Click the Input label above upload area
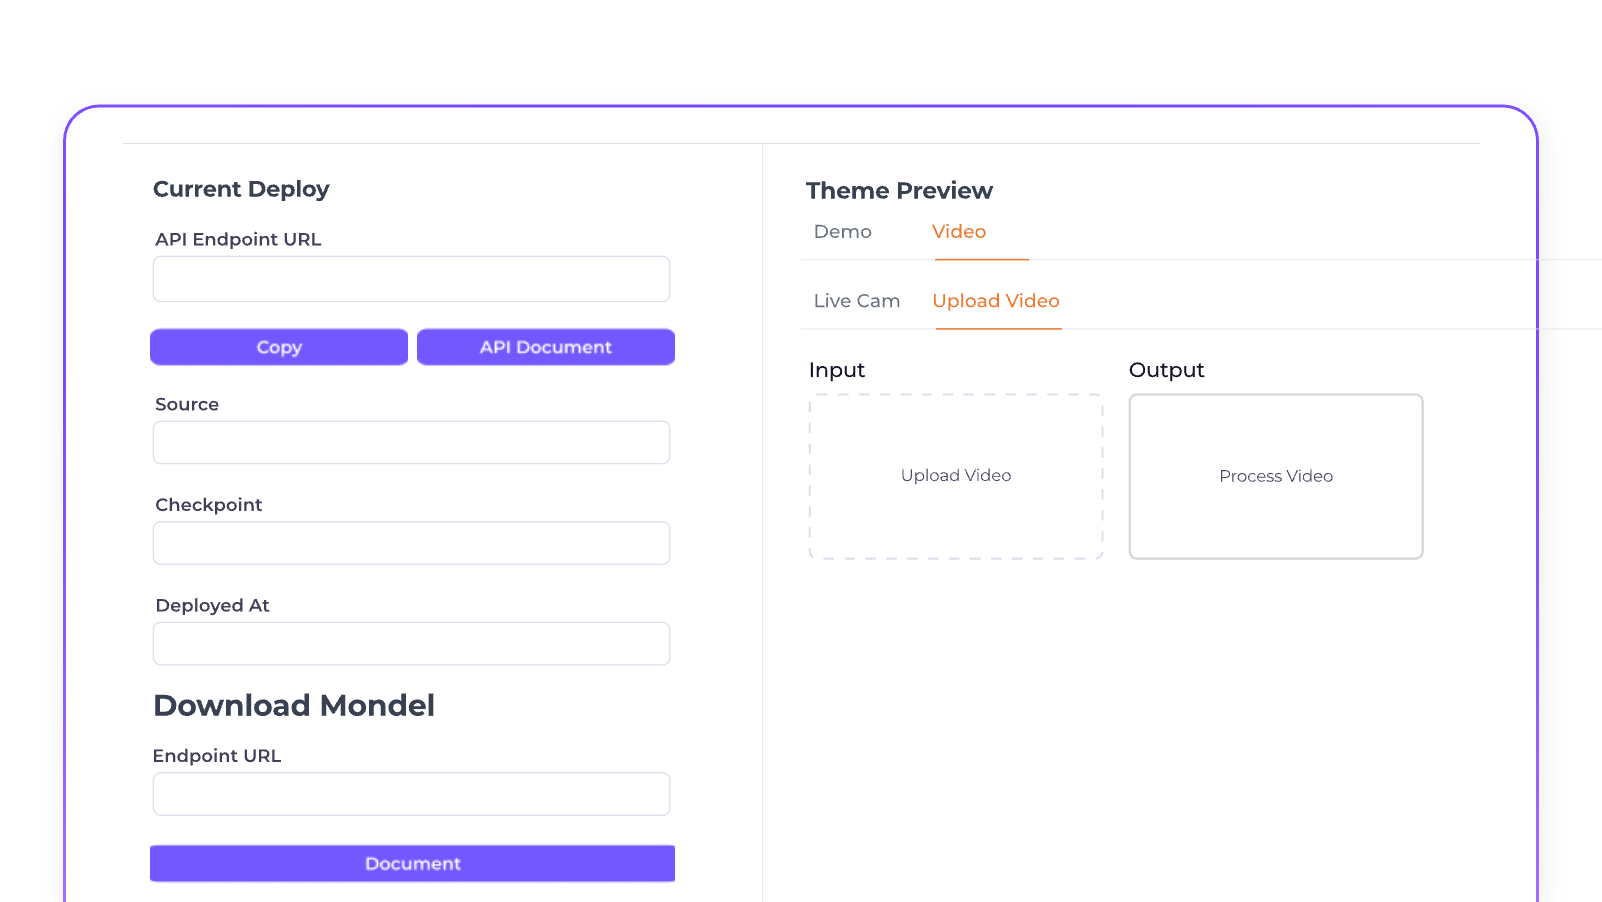Screen dimensions: 1602x902 tap(837, 370)
